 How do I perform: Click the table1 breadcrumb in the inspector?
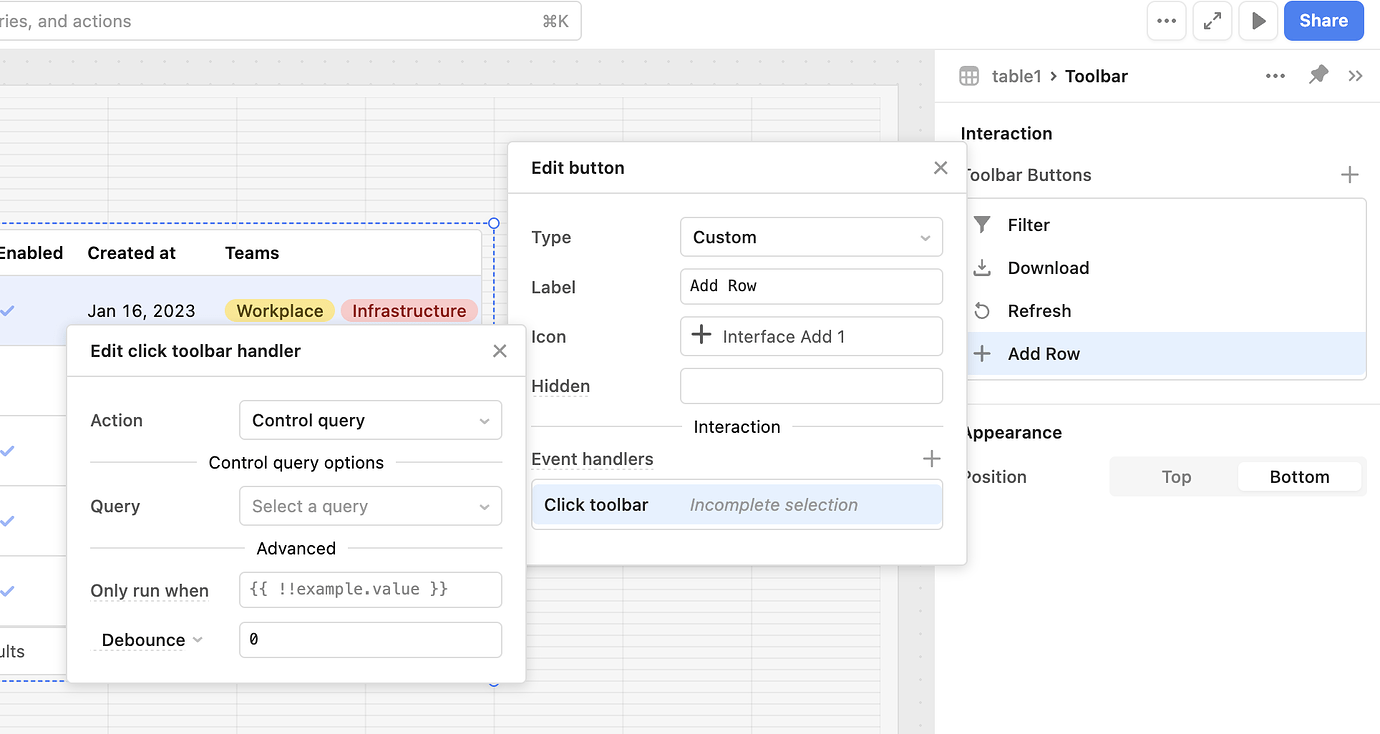1017,75
